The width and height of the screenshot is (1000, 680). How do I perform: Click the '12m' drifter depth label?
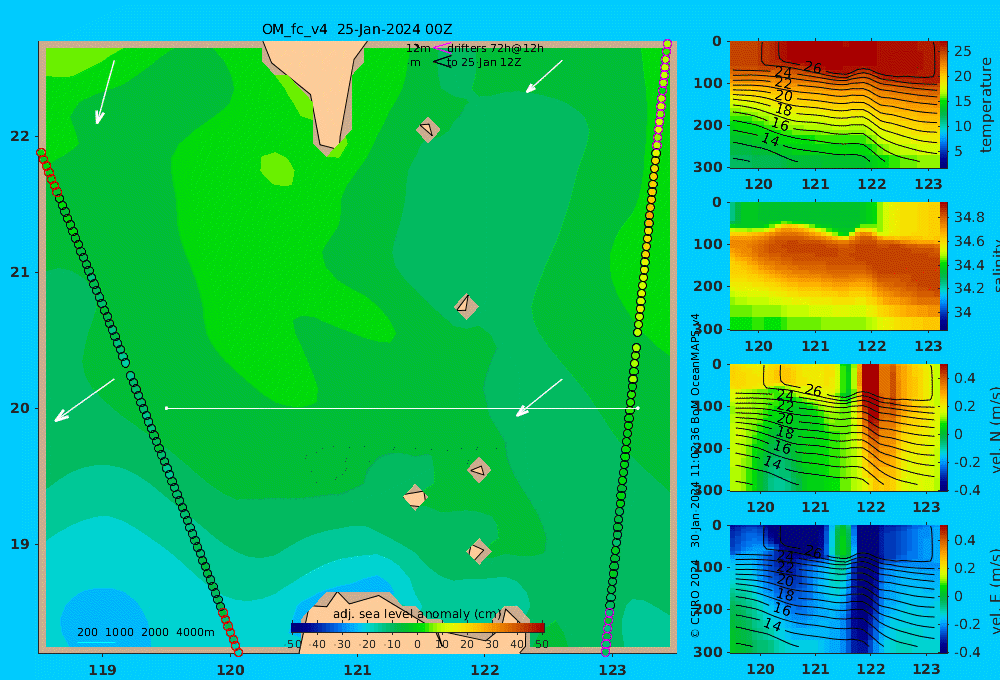pyautogui.click(x=418, y=48)
